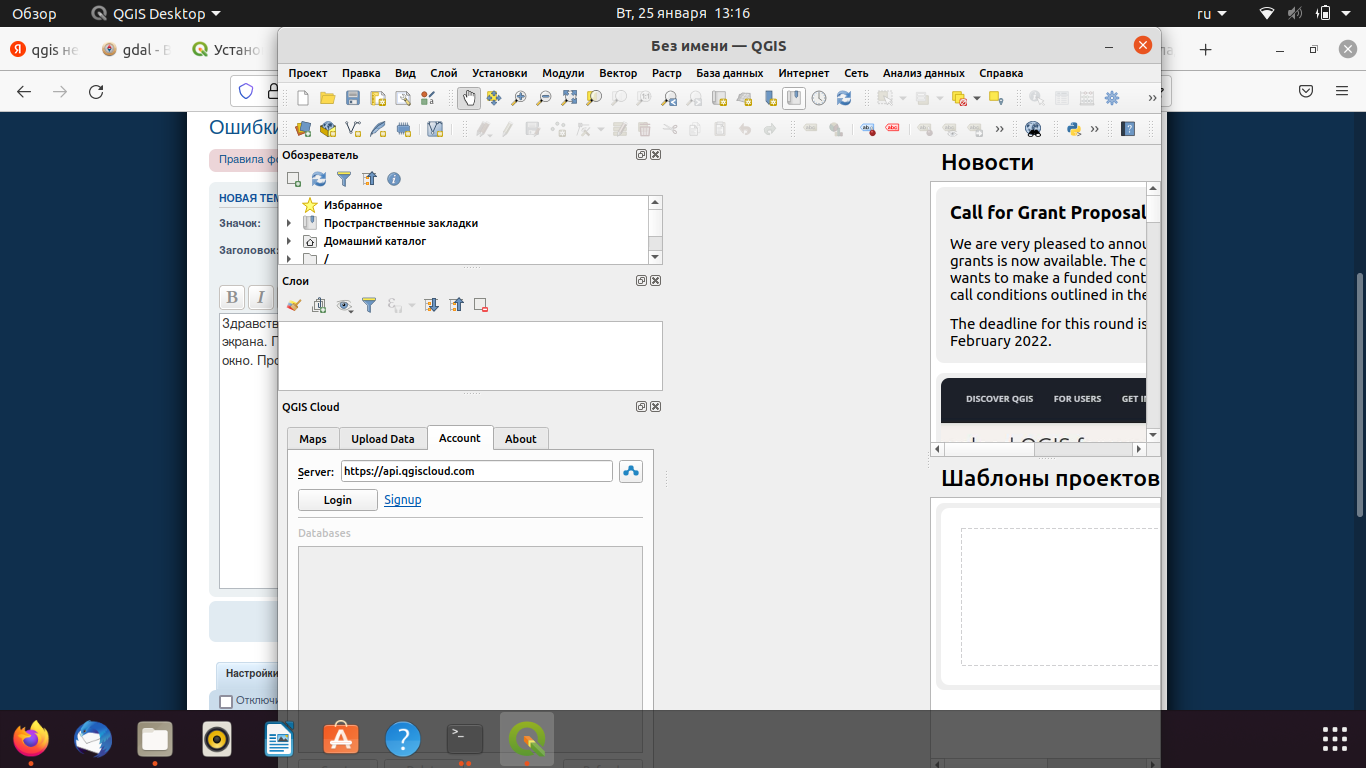
Task: Toggle the spatial bookmarks toolbar button
Action: [x=794, y=98]
